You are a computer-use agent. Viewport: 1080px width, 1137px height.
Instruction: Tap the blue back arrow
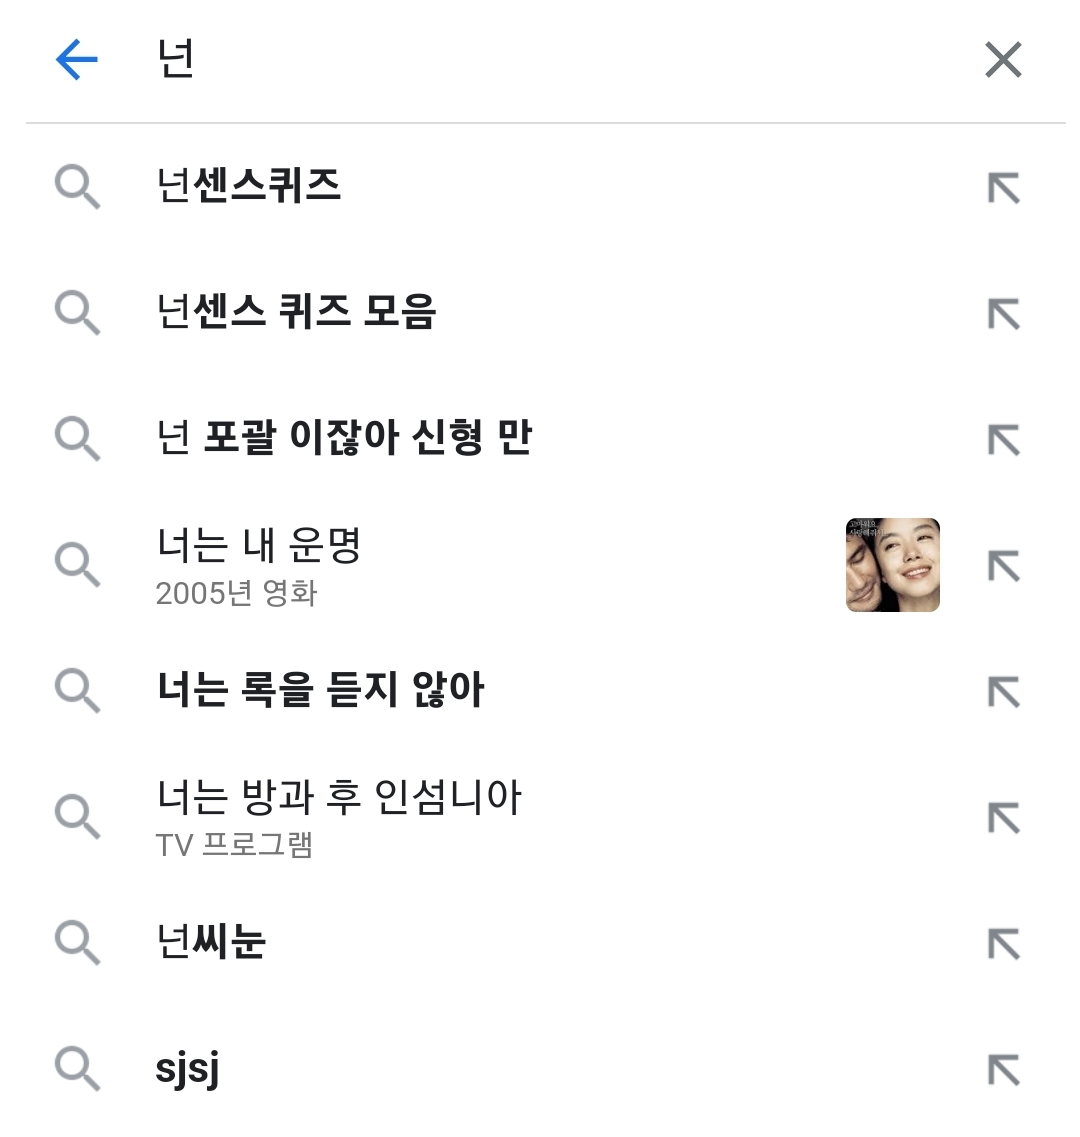point(77,60)
